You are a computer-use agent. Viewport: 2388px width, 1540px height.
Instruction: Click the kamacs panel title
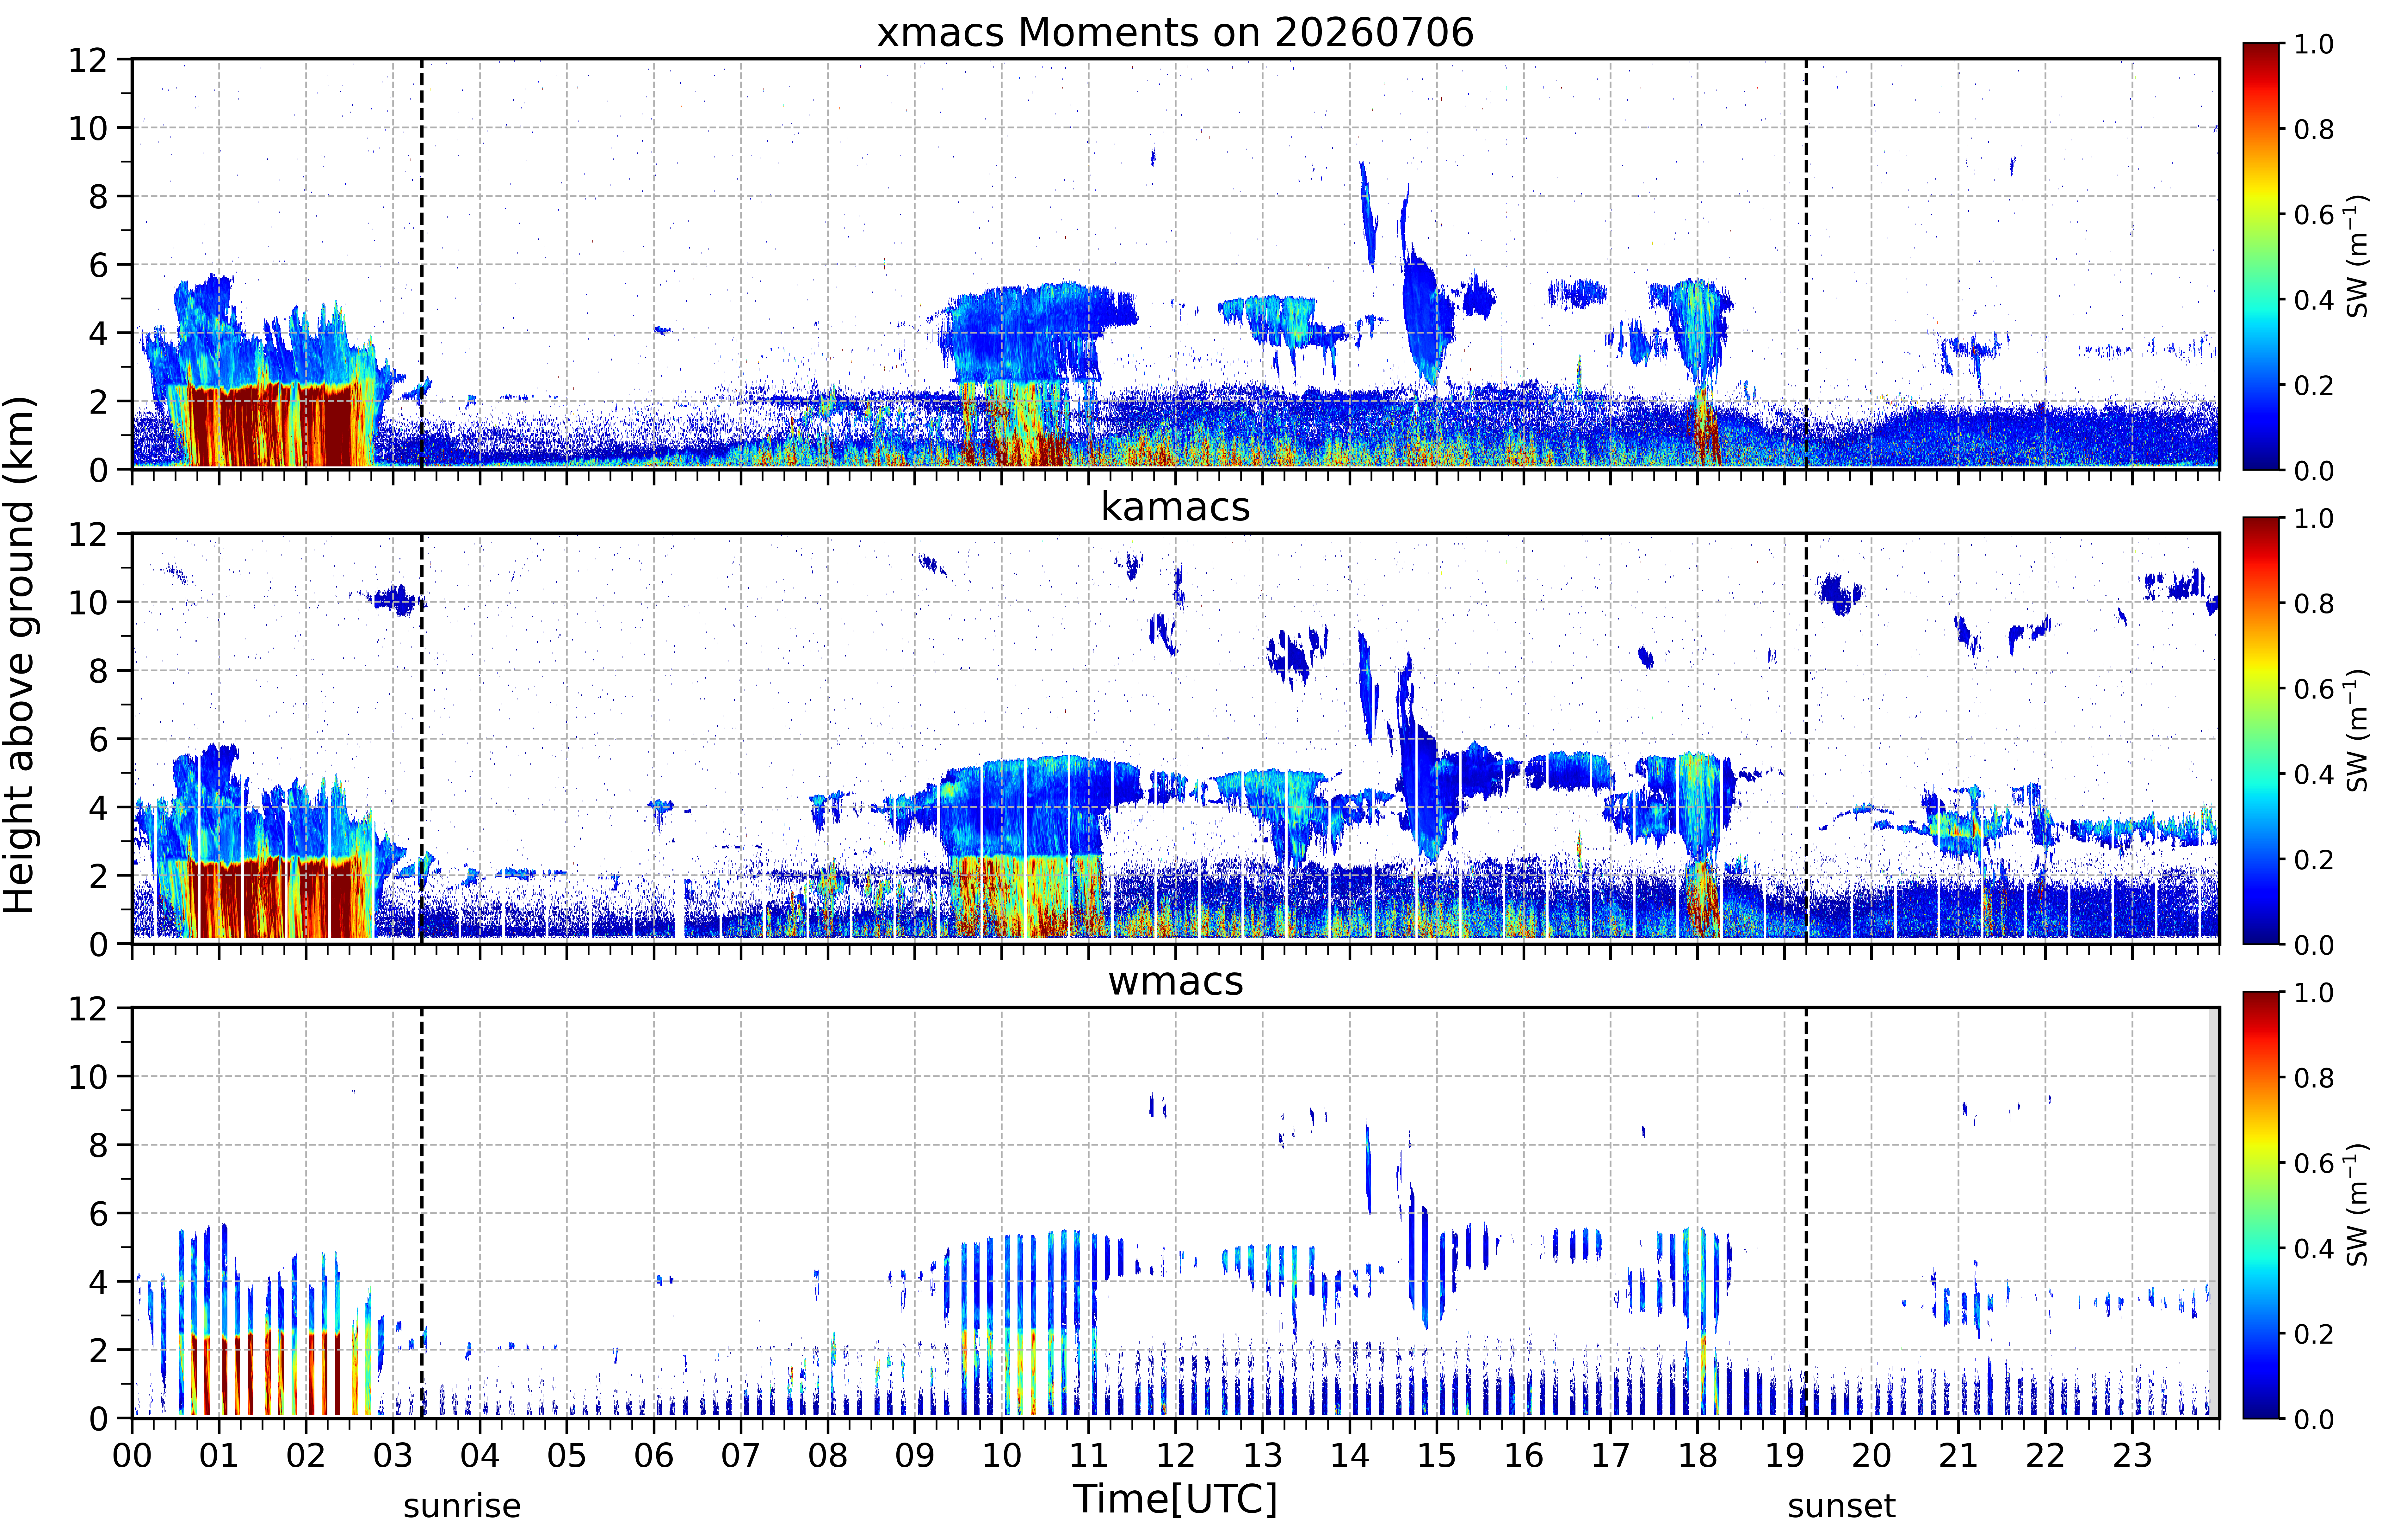coord(1175,507)
